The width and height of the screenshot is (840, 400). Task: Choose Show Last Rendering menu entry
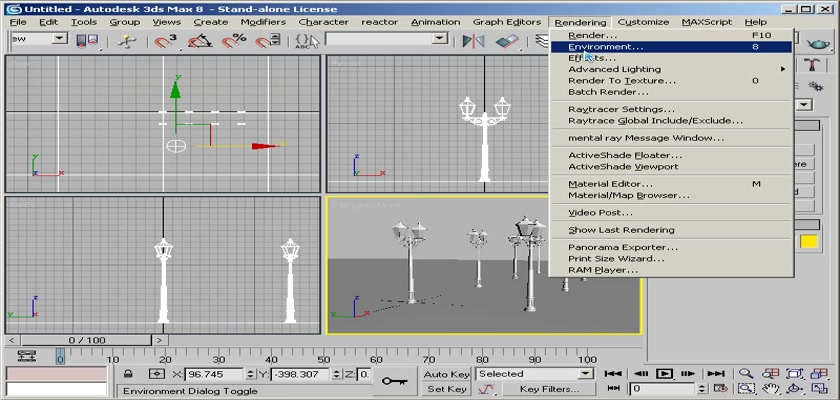[x=671, y=230]
